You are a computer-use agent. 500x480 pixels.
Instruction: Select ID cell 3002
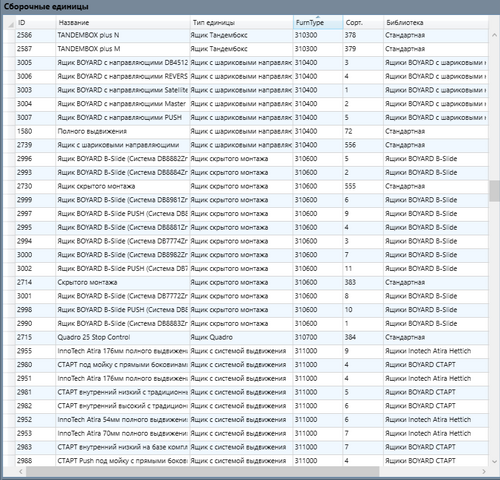pos(36,269)
